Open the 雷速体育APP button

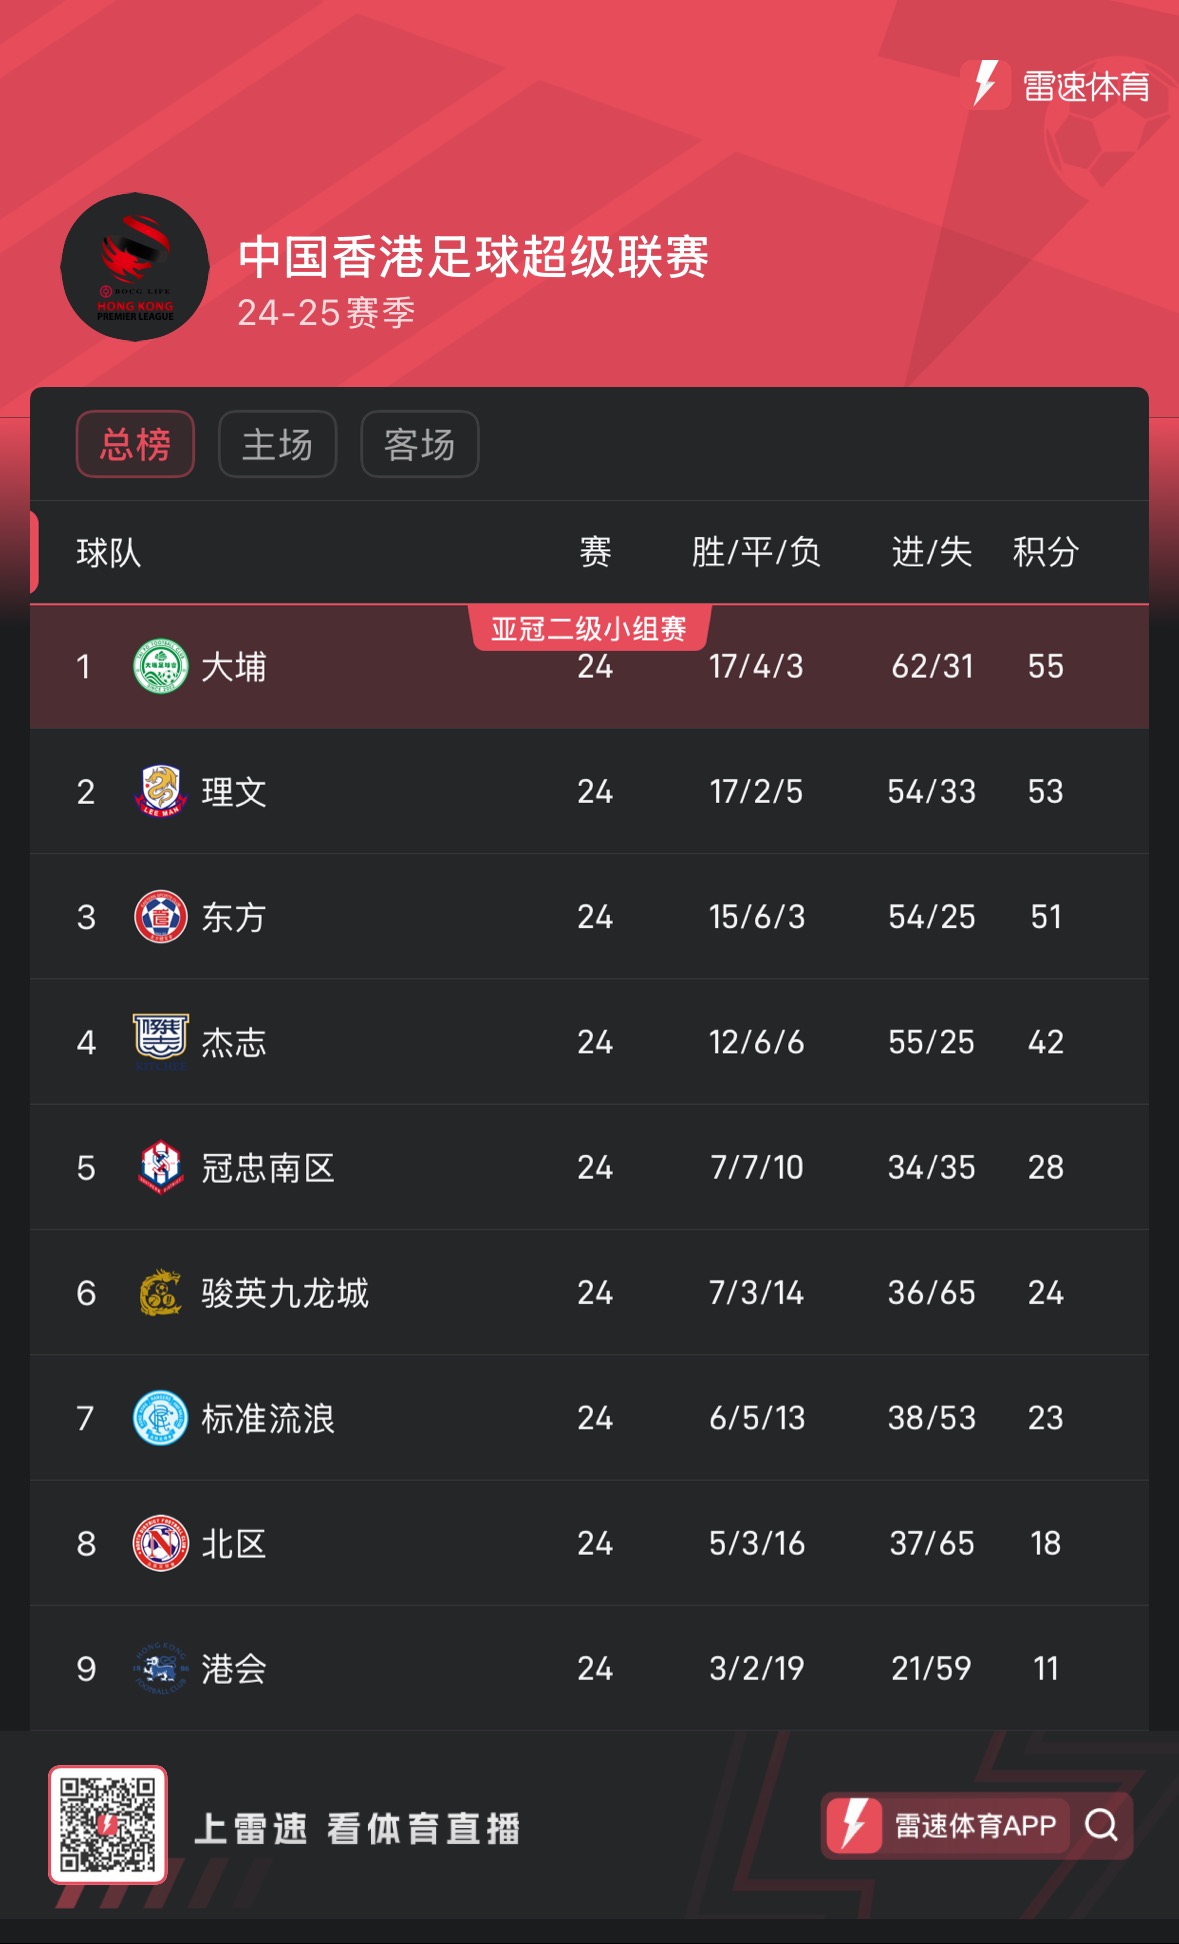(x=947, y=1826)
